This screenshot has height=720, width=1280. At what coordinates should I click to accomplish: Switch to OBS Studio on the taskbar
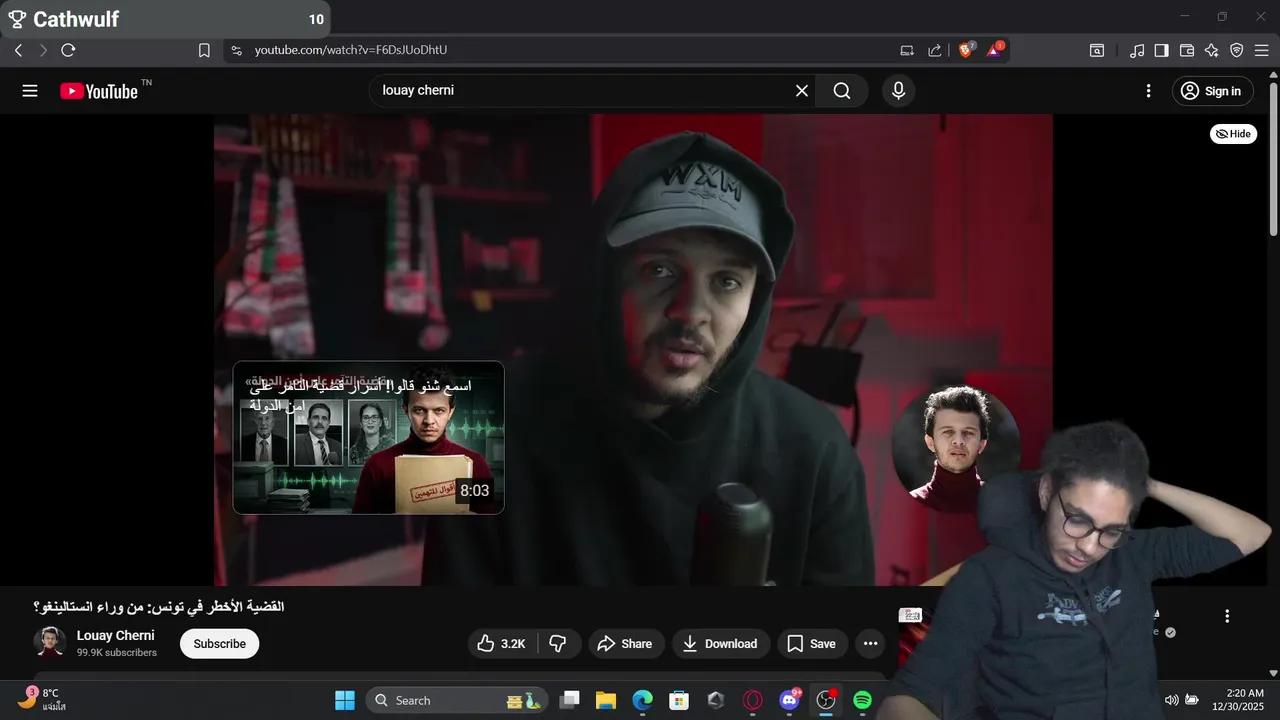[826, 700]
